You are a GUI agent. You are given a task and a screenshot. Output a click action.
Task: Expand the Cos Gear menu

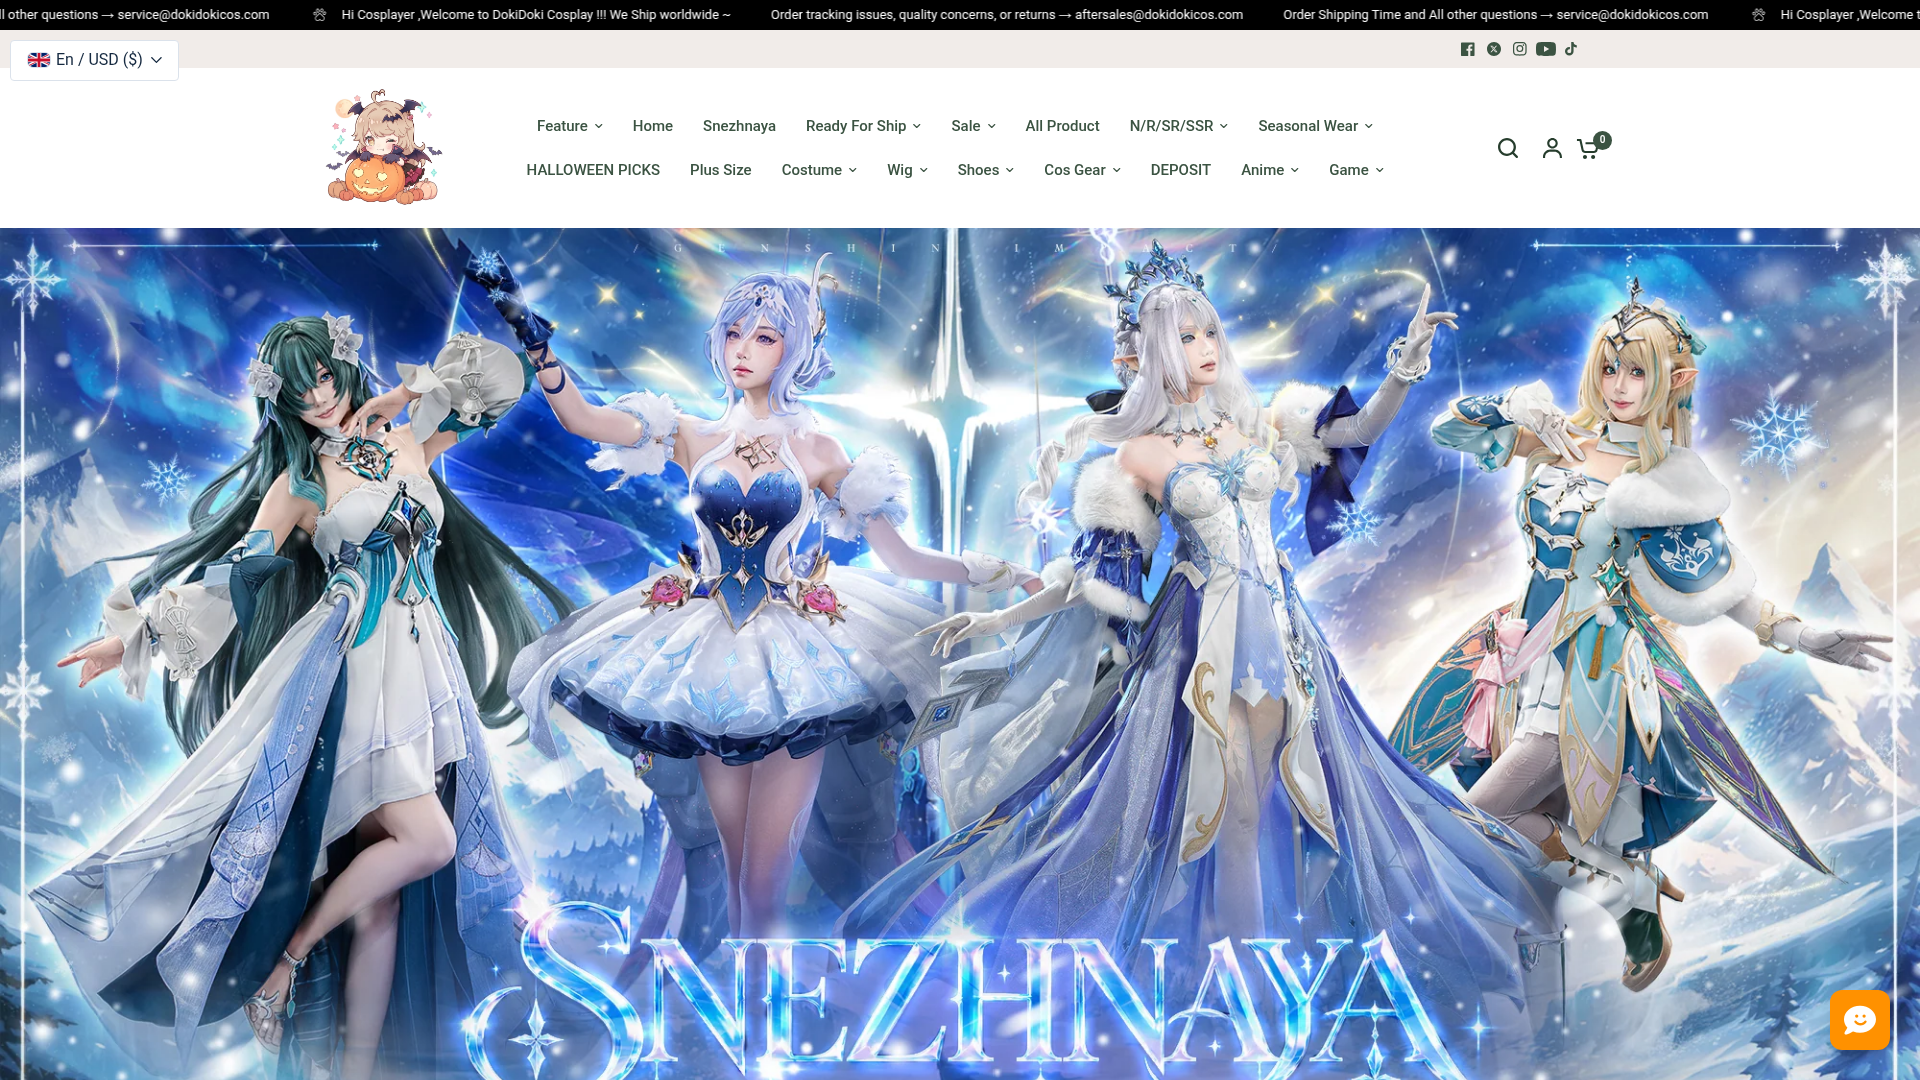coord(1082,170)
